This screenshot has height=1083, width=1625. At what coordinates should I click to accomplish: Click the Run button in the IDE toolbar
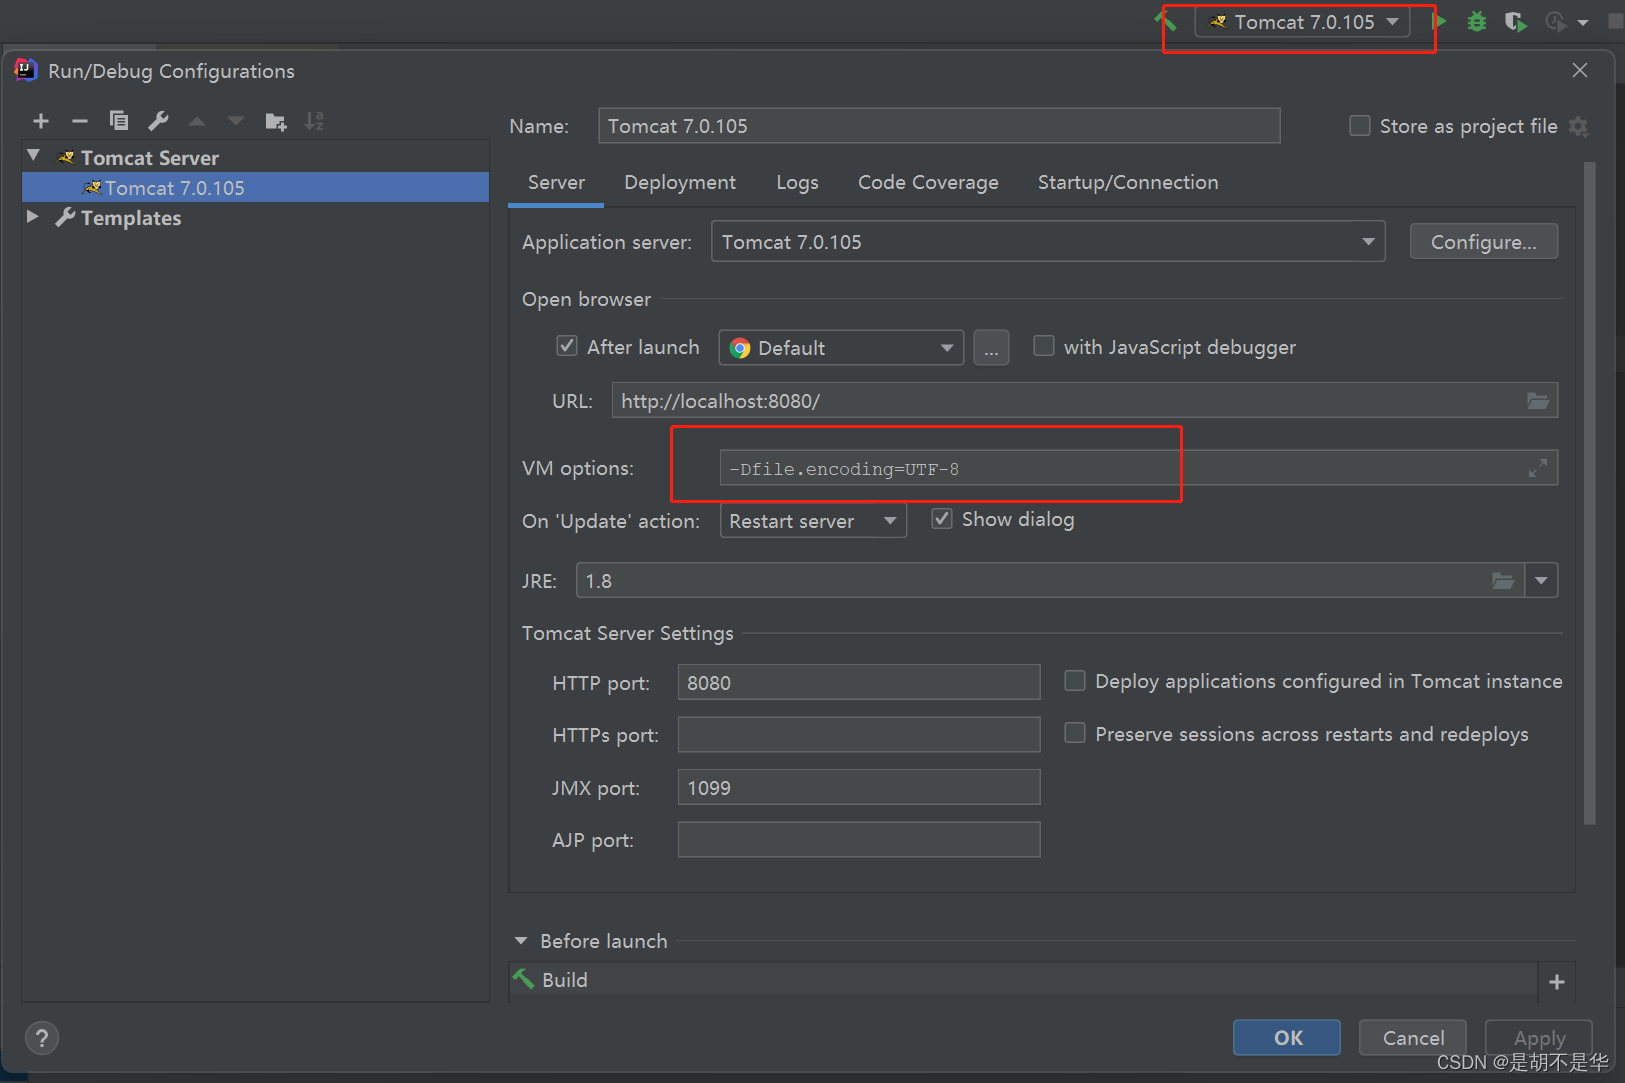click(1440, 21)
